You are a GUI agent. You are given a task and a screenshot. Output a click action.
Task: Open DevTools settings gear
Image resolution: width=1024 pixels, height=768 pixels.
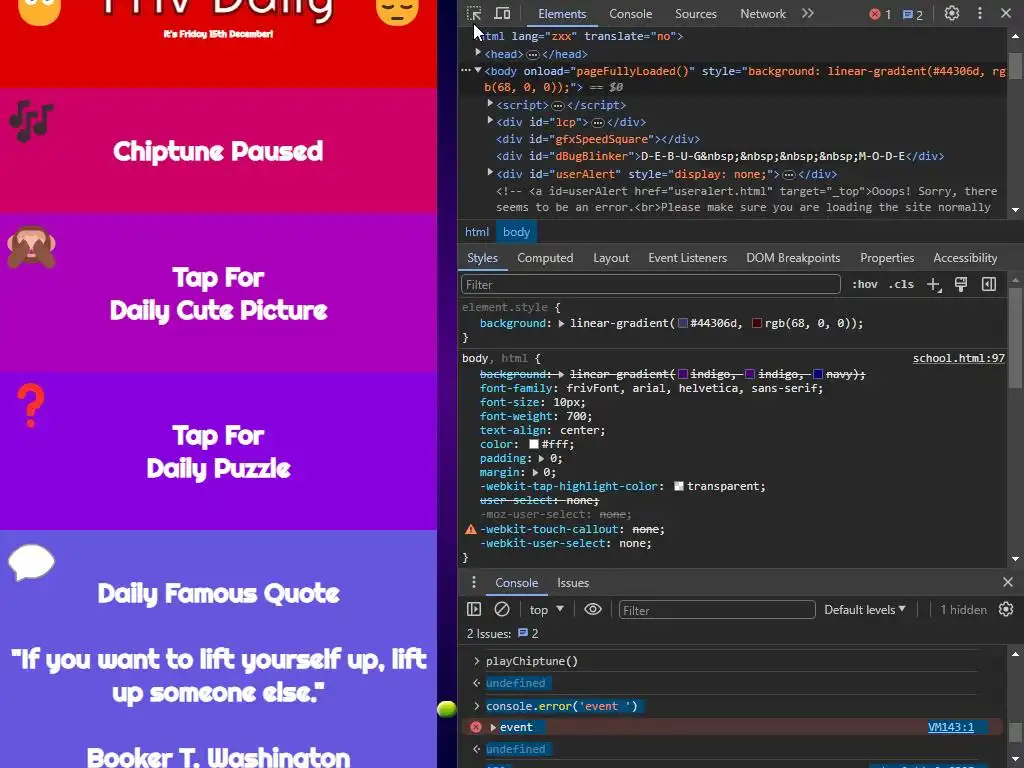pos(952,14)
